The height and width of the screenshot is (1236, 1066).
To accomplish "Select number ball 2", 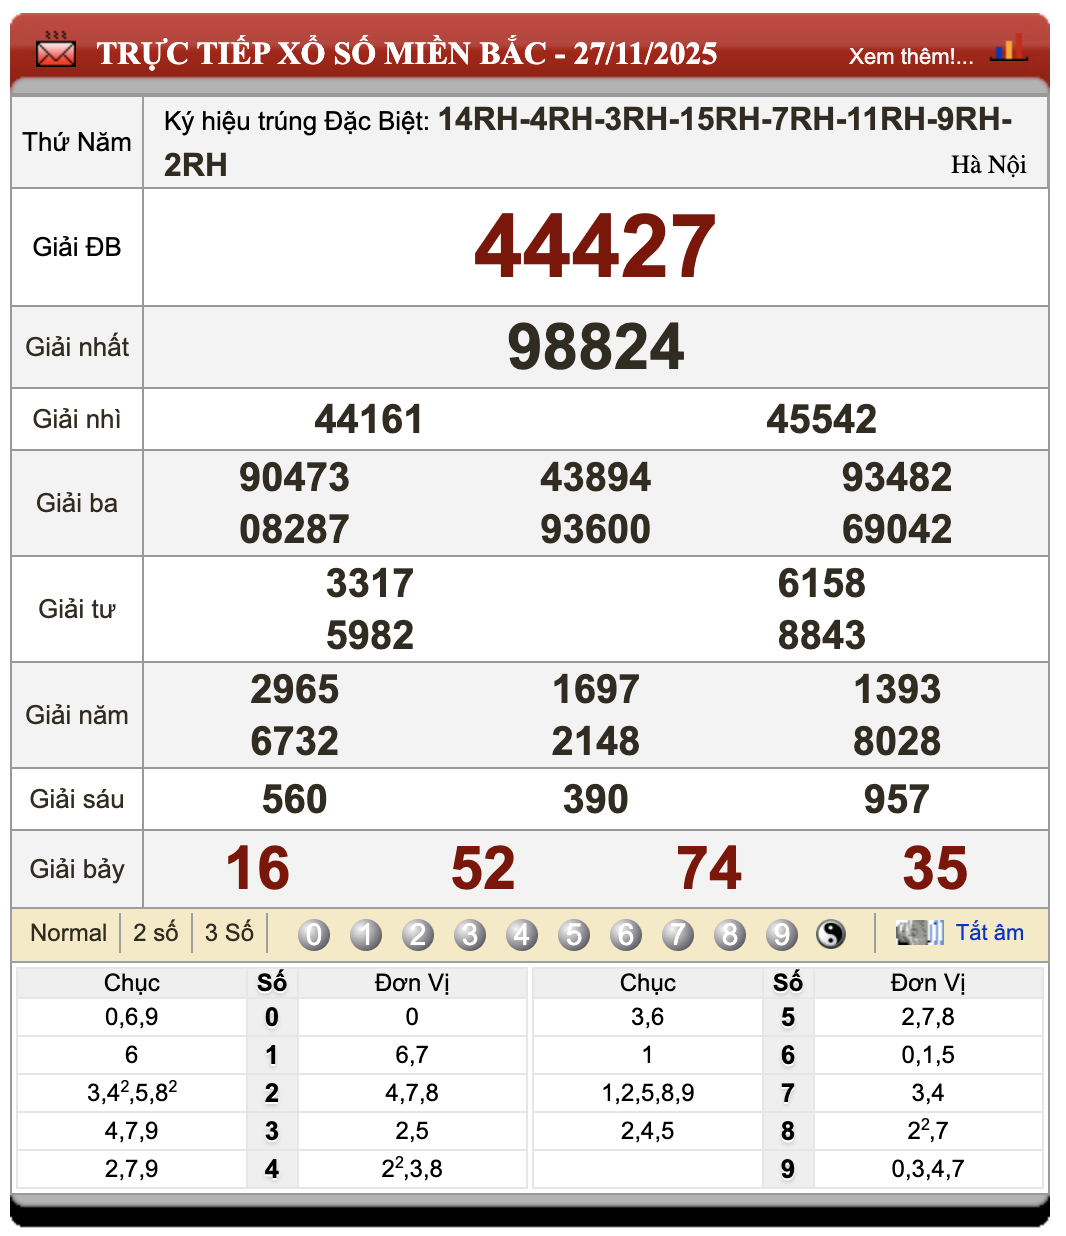I will 419,934.
